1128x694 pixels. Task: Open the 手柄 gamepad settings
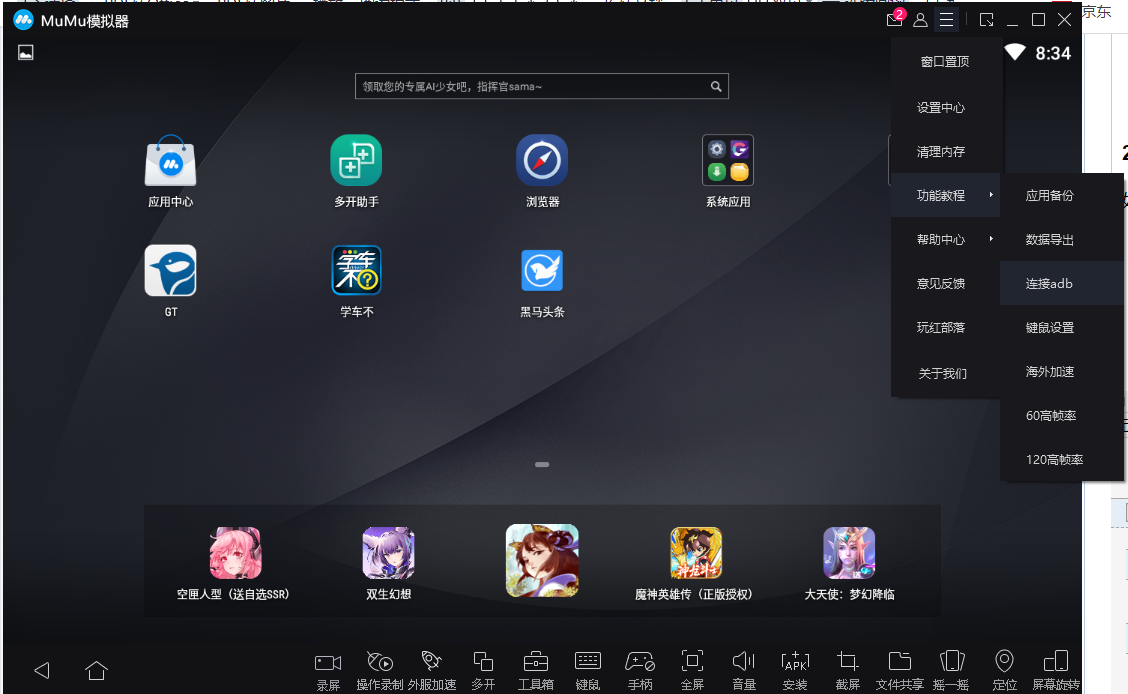tap(640, 671)
